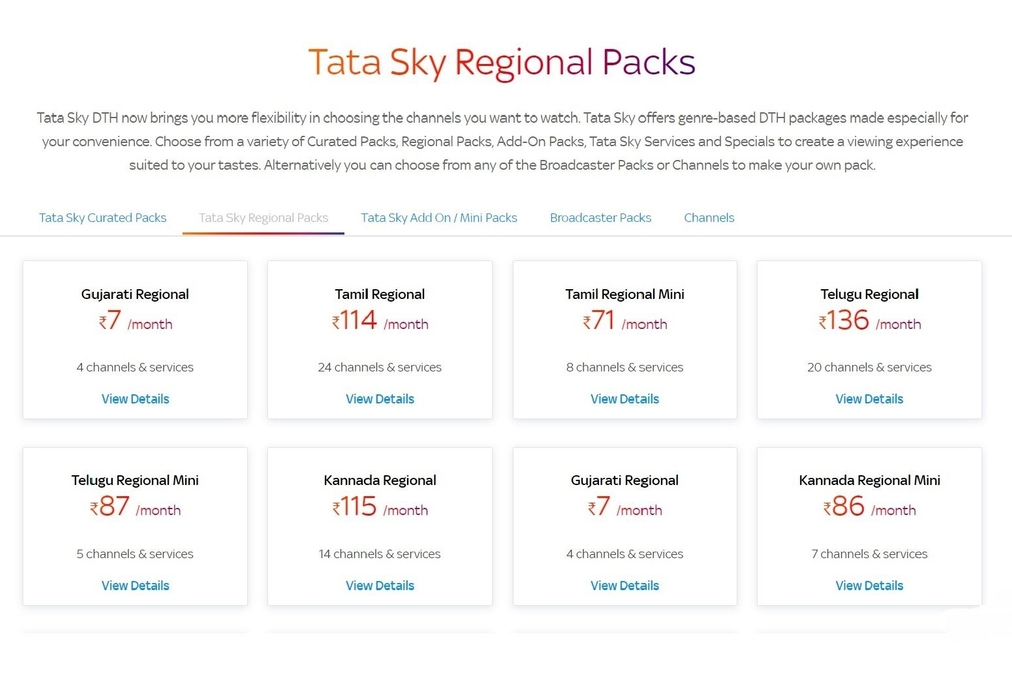View details of the Telugu Regional pack
Image resolution: width=1012 pixels, height=675 pixels.
tap(869, 398)
